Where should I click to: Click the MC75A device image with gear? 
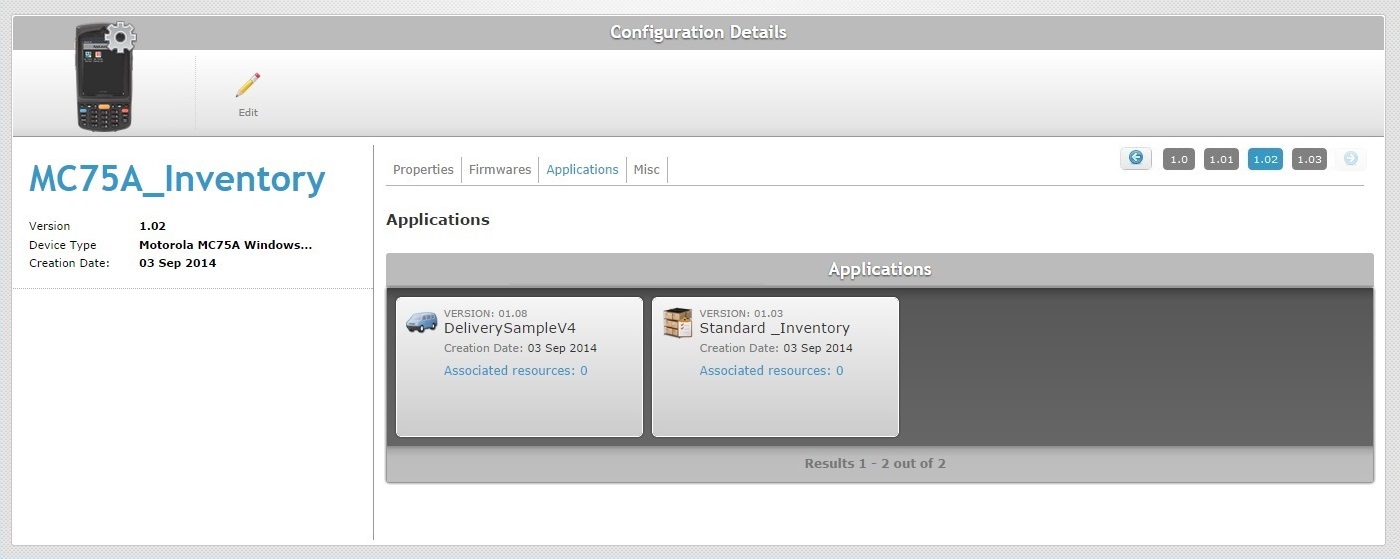click(105, 76)
